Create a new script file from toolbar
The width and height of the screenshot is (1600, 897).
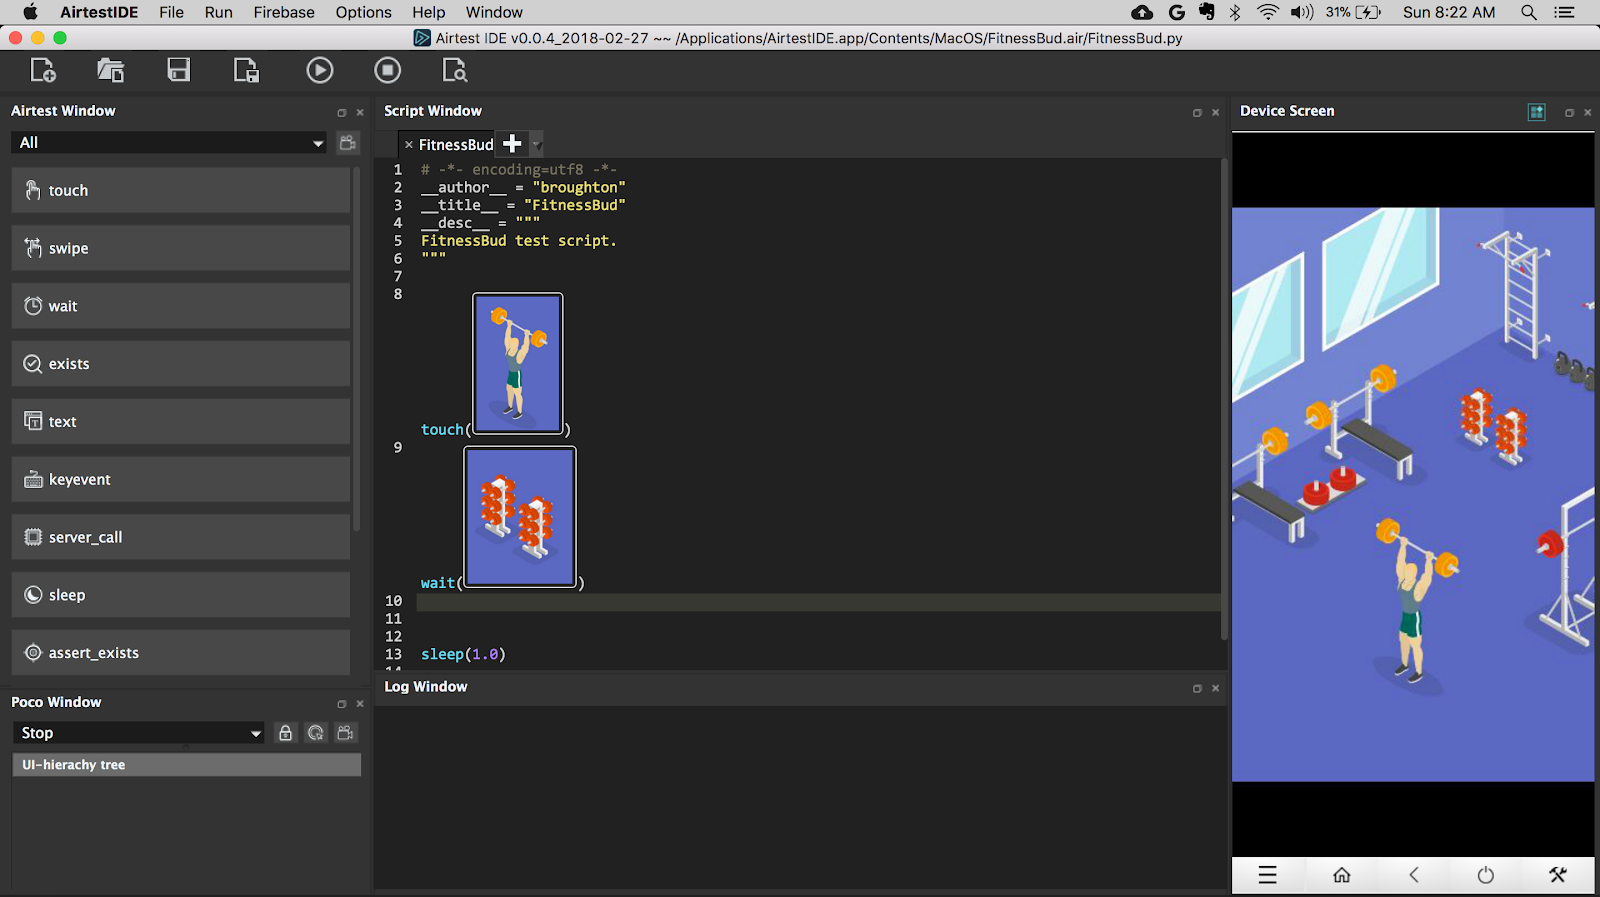click(x=43, y=70)
